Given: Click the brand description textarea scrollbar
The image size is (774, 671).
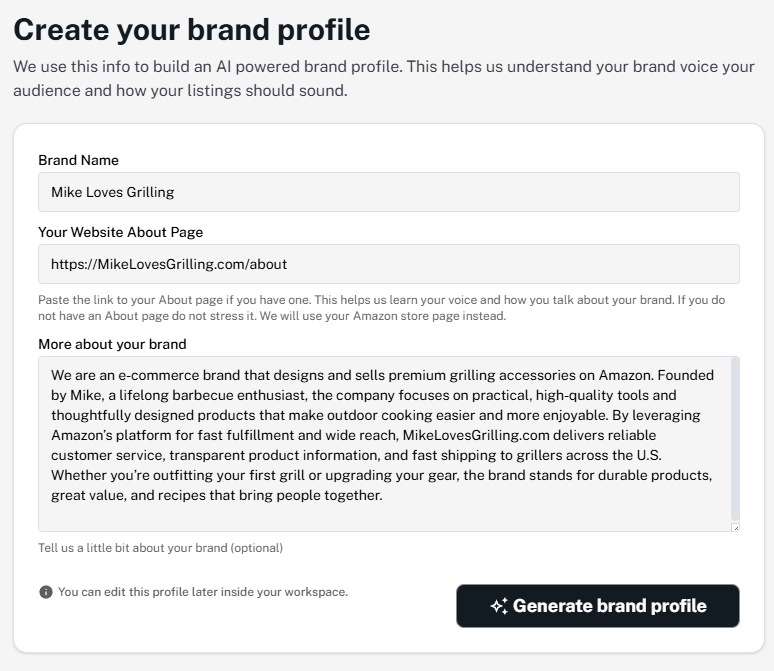Looking at the screenshot, I should [736, 438].
